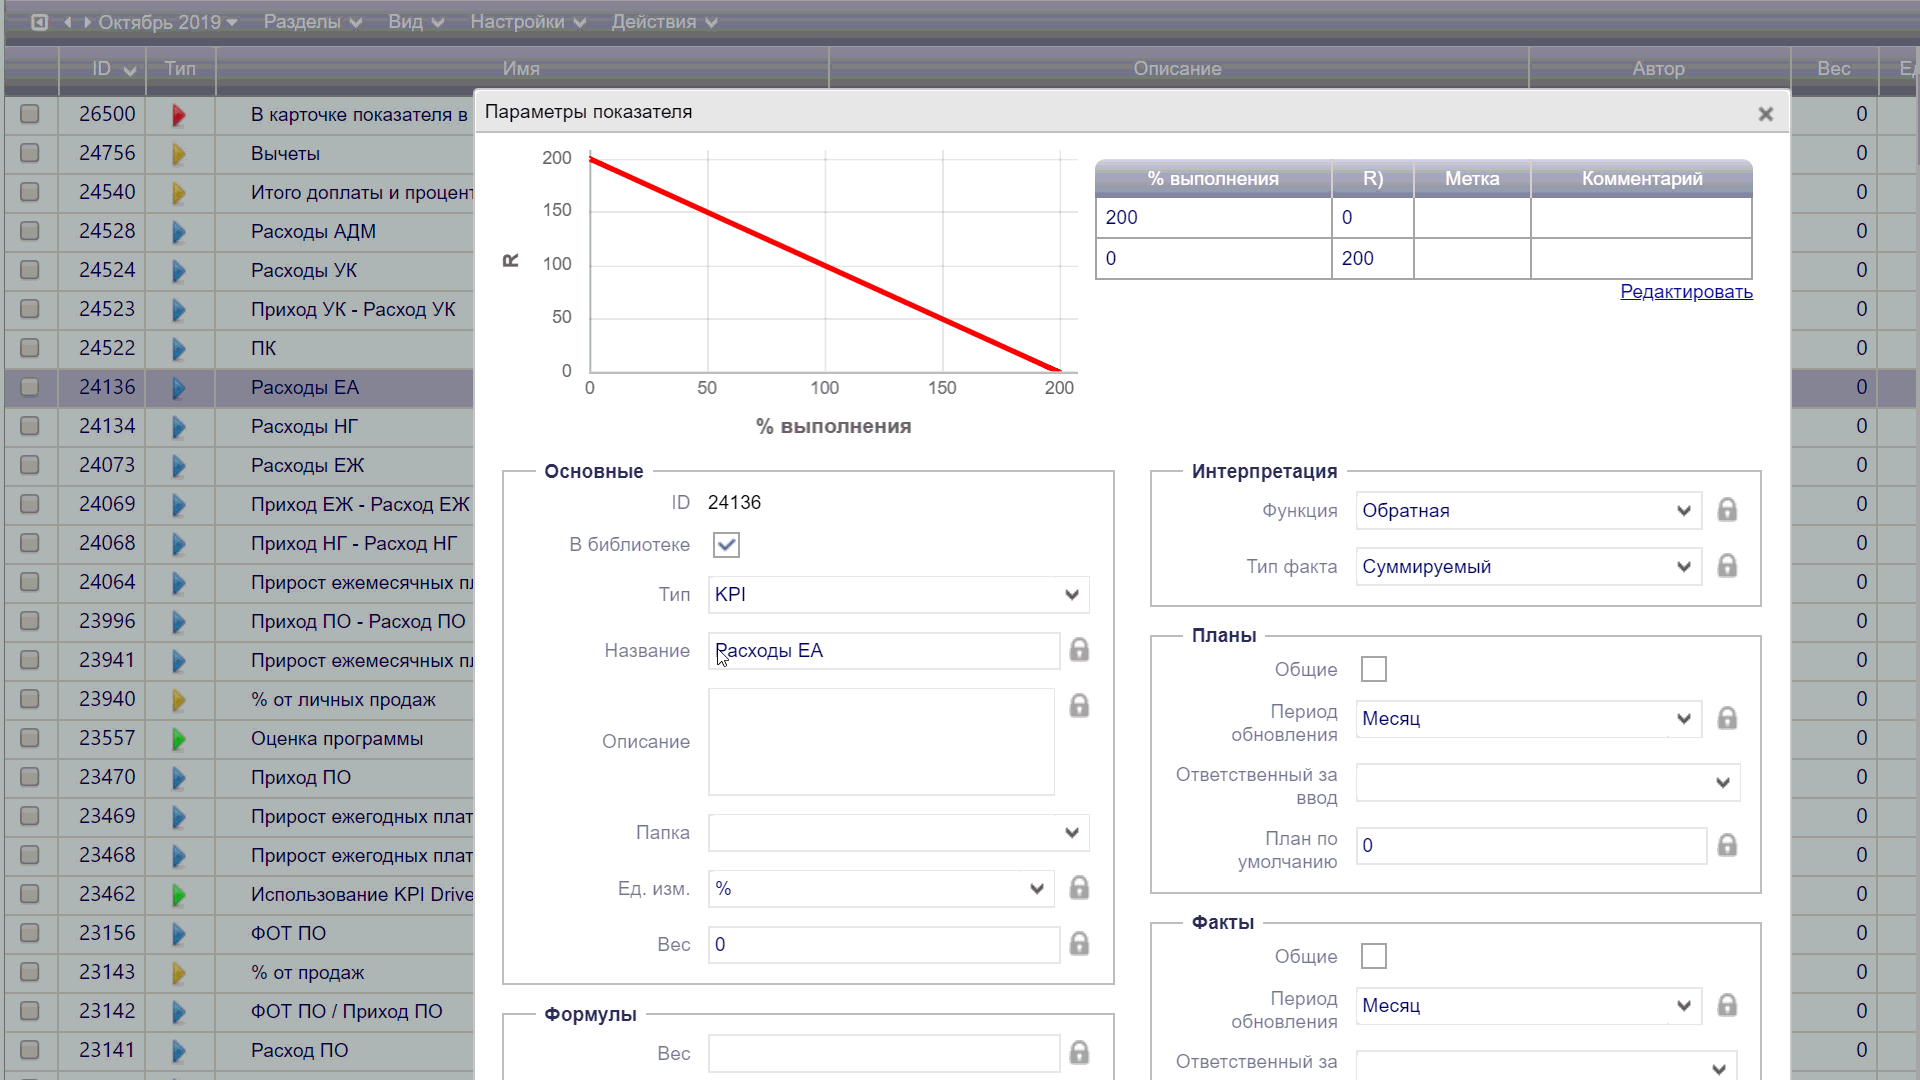Click the green flag icon for row 23462
The image size is (1920, 1080).
[x=179, y=895]
